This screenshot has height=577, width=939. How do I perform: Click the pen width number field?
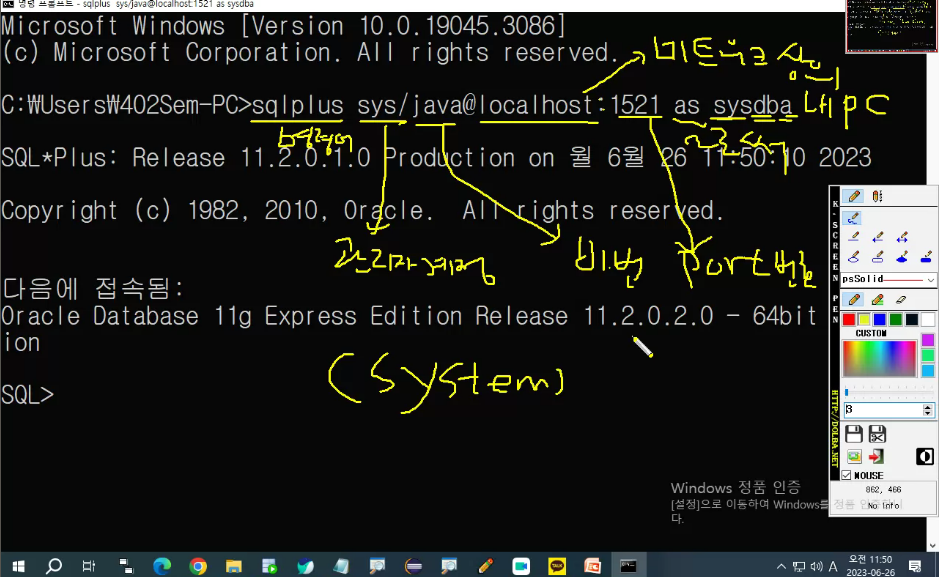[x=883, y=409]
